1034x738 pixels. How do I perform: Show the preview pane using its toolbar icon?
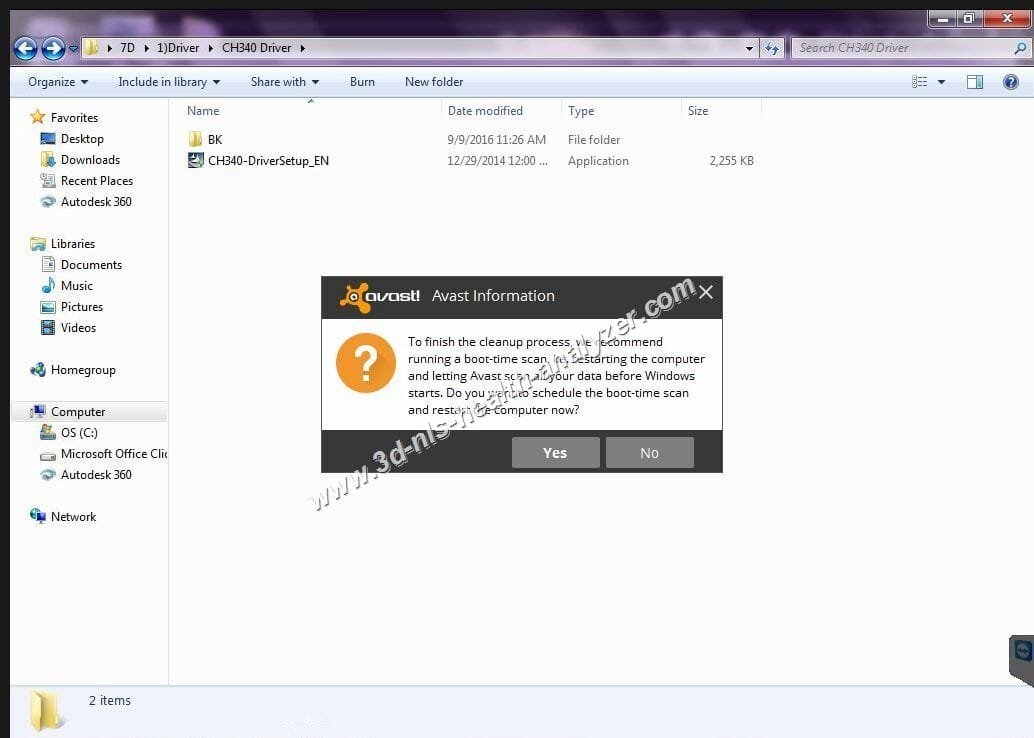coord(975,81)
